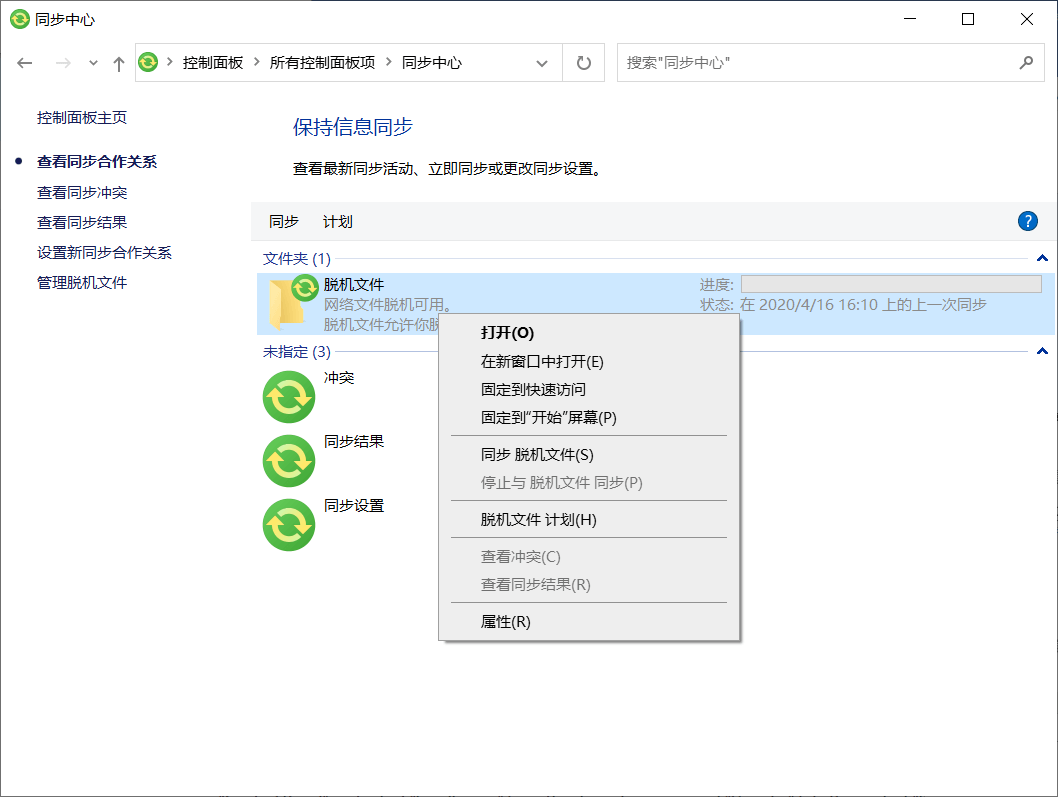Minimize the 同步中心 window
1058x797 pixels.
click(910, 19)
